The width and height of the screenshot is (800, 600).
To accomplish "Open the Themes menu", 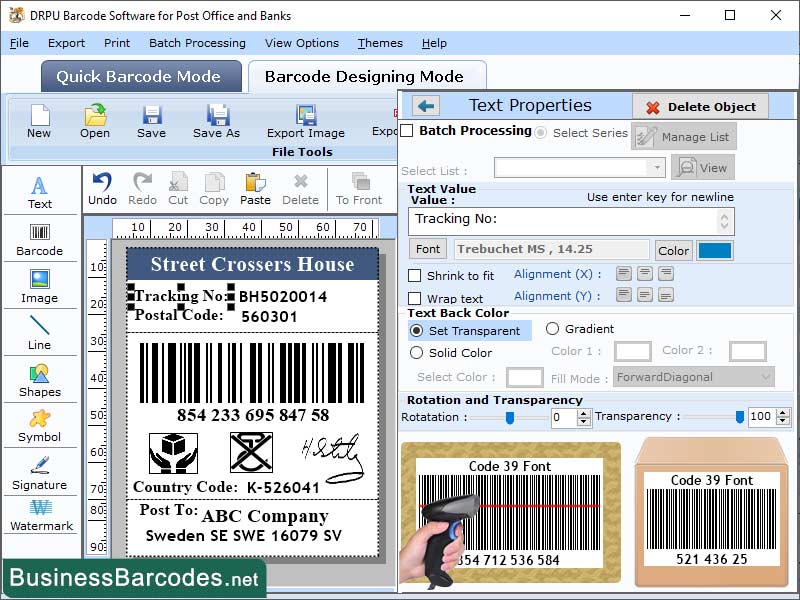I will 379,43.
